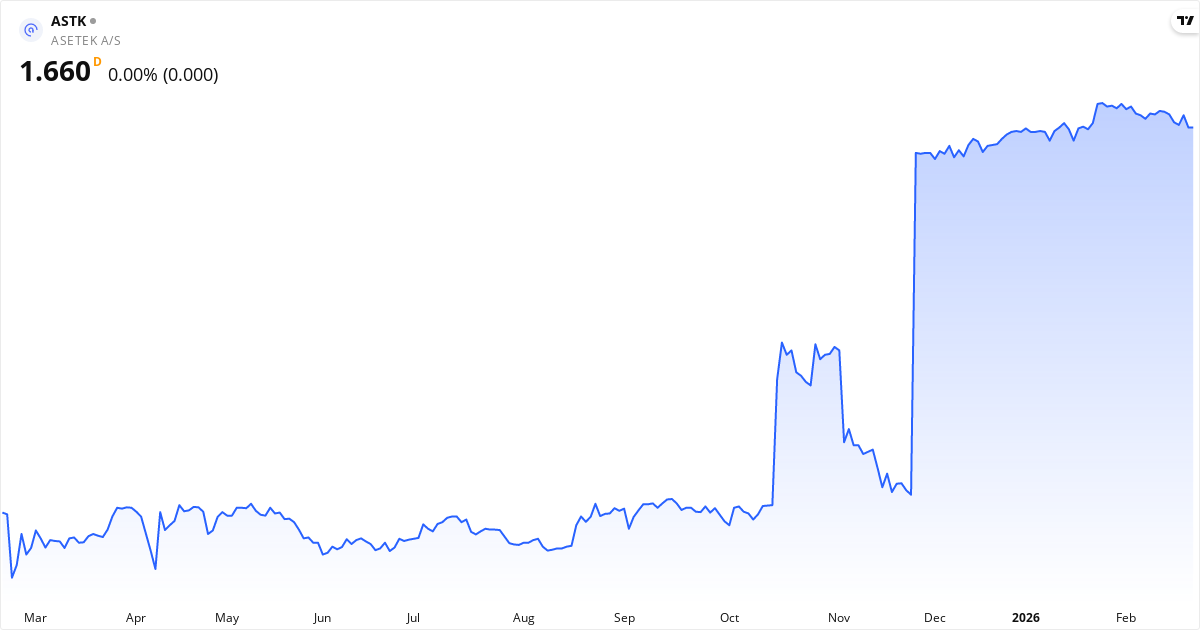Image resolution: width=1200 pixels, height=630 pixels.
Task: Click the Jun time axis label
Action: 321,618
